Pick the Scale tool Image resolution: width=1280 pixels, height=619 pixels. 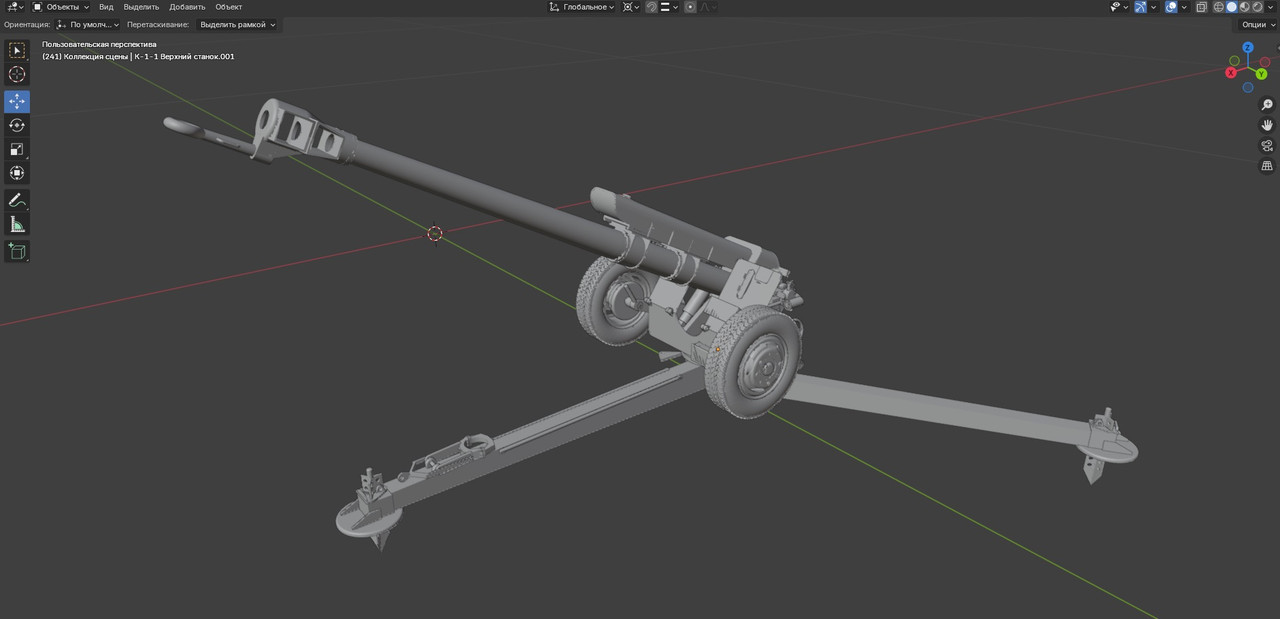(17, 149)
